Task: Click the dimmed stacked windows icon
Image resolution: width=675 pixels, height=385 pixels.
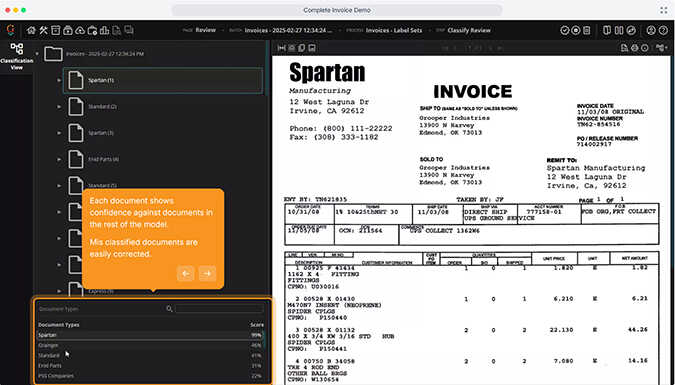Action: coord(129,30)
